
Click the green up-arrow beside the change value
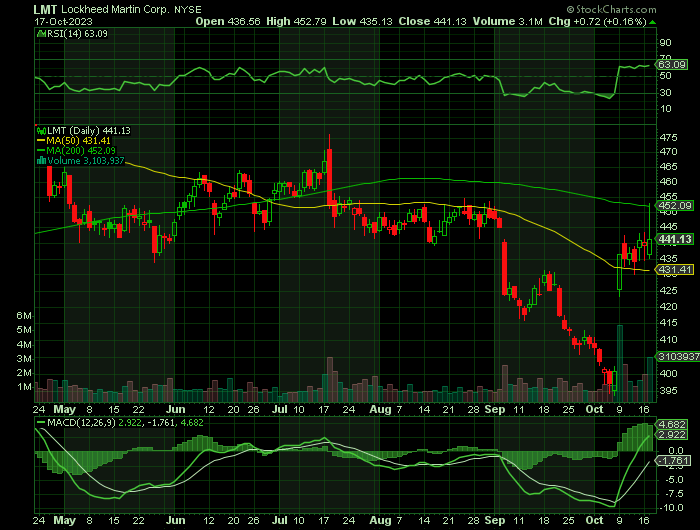pos(653,22)
